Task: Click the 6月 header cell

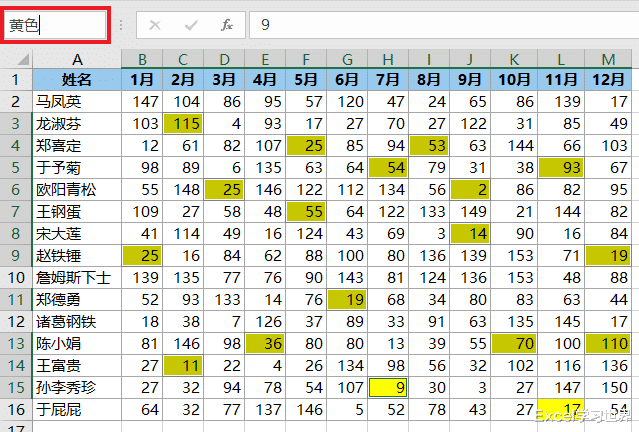Action: point(347,79)
